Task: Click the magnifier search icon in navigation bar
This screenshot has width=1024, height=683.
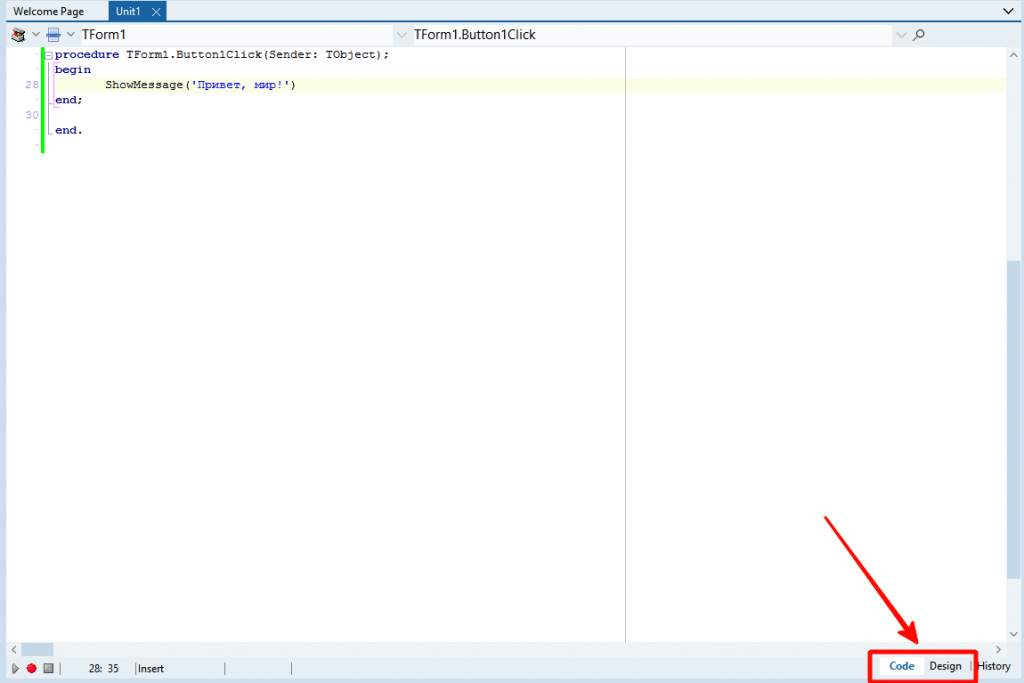Action: (x=919, y=35)
